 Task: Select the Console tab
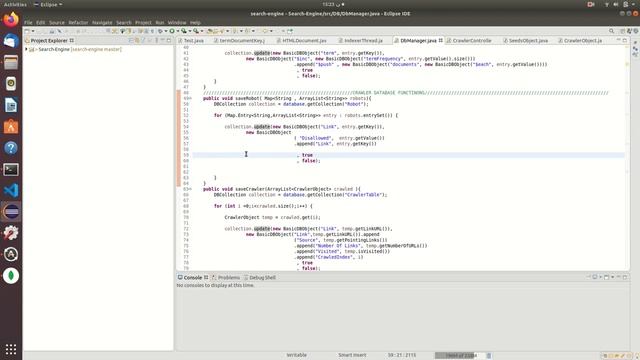tap(193, 278)
